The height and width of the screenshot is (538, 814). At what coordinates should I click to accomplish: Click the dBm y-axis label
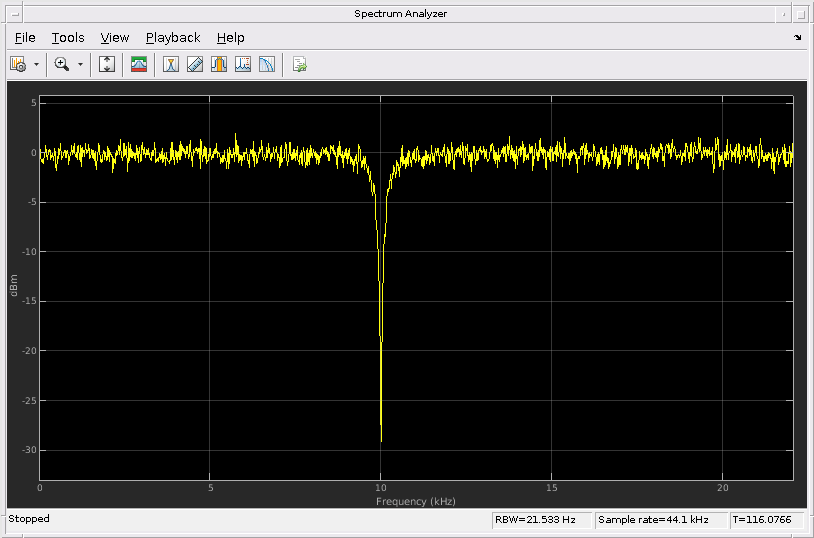point(14,286)
